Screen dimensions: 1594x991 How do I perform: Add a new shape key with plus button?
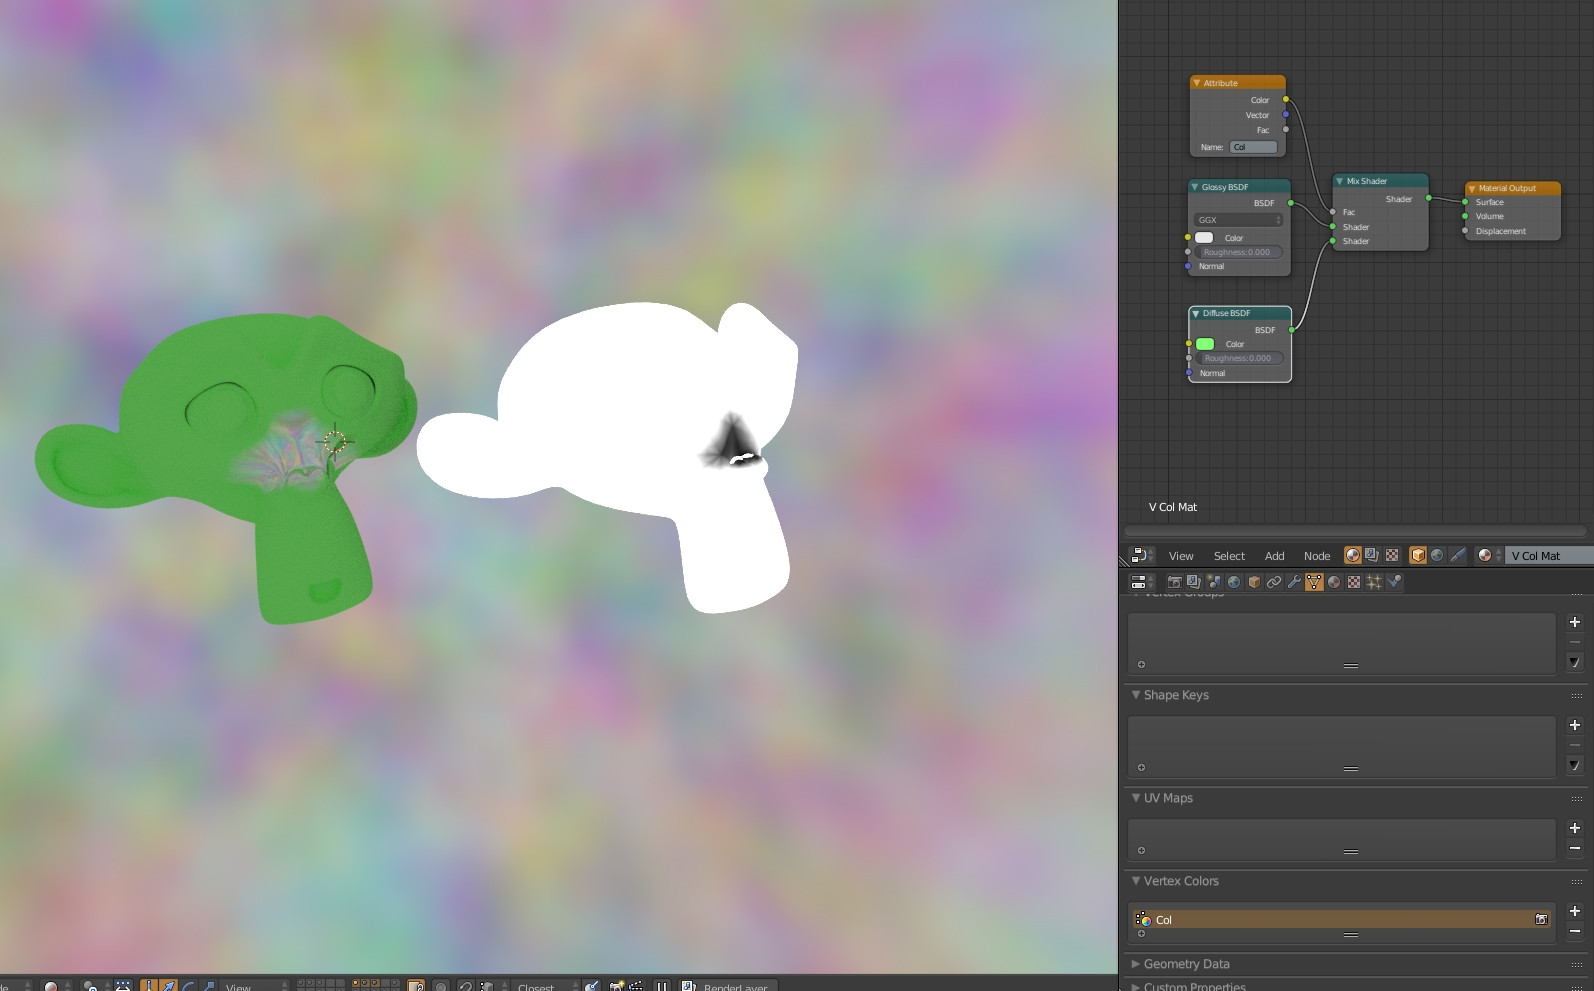point(1575,725)
